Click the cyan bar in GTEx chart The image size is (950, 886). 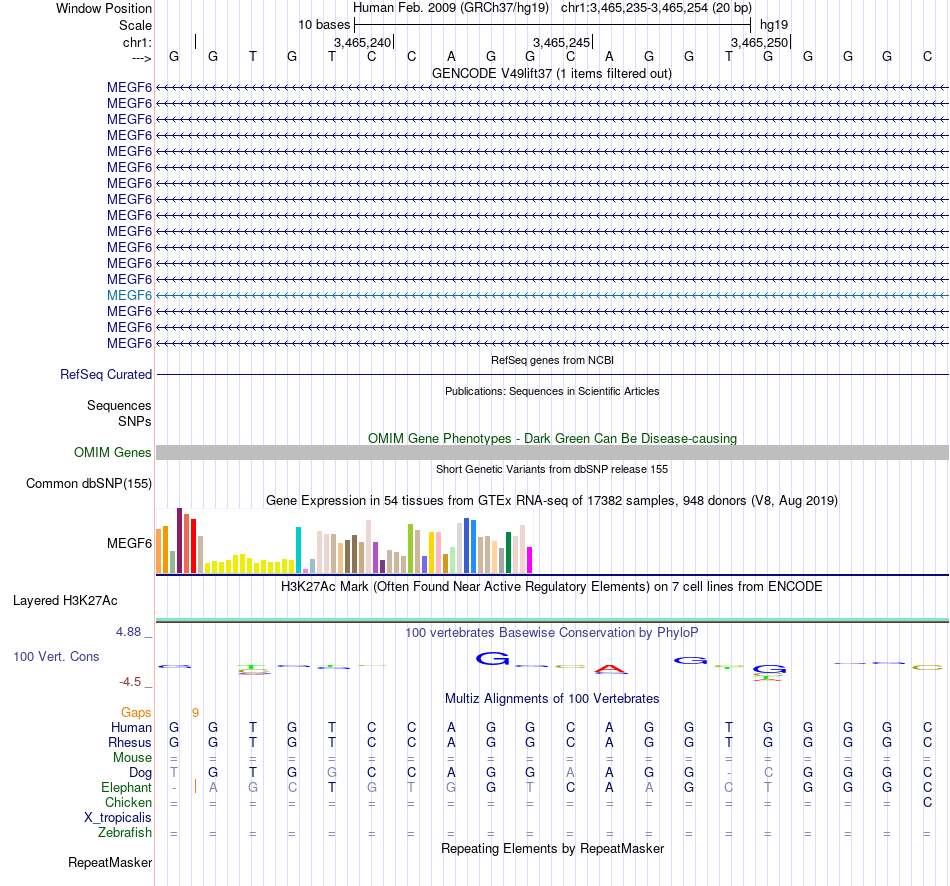click(x=298, y=550)
